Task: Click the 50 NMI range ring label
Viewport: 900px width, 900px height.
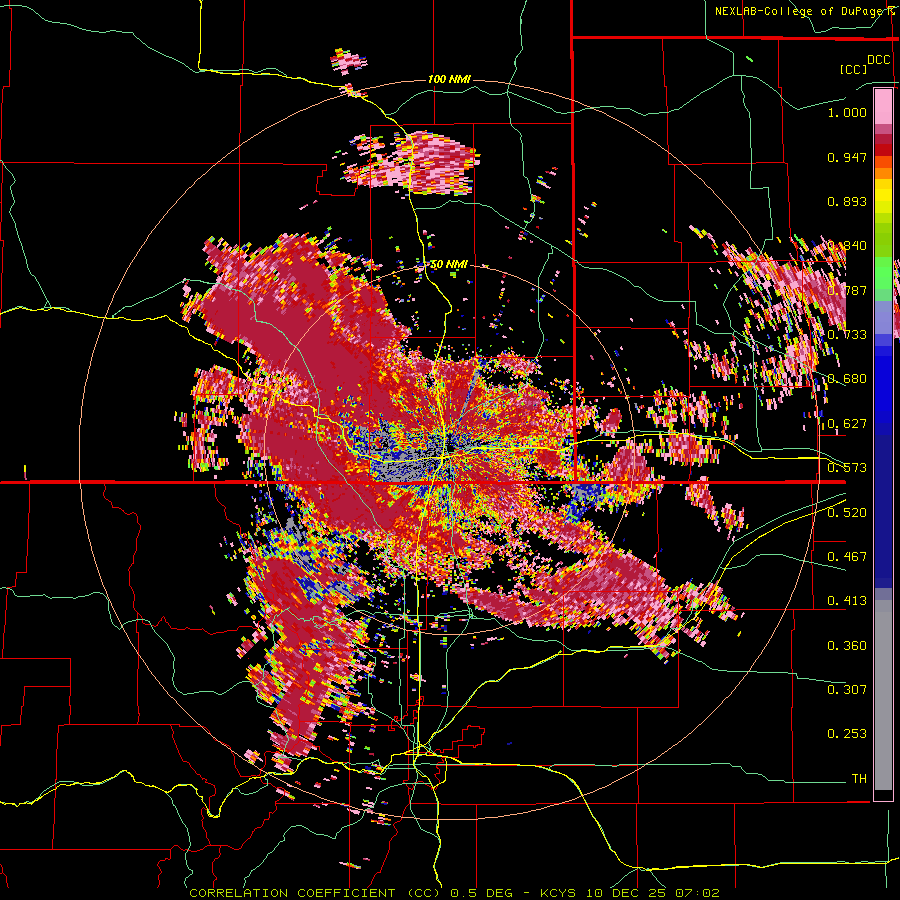Action: 449,265
